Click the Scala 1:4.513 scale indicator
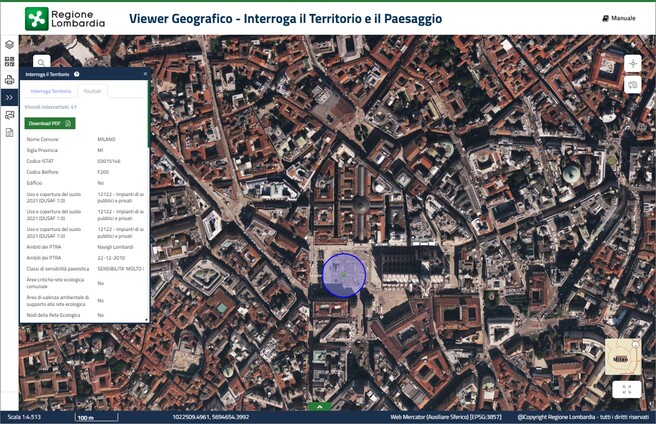The height and width of the screenshot is (424, 656). click(24, 417)
